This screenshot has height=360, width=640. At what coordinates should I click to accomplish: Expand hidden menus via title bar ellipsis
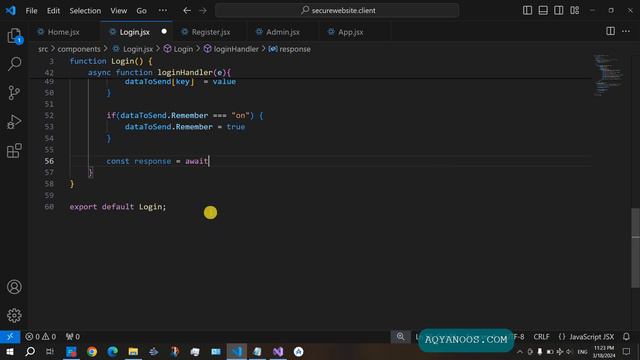(x=162, y=11)
